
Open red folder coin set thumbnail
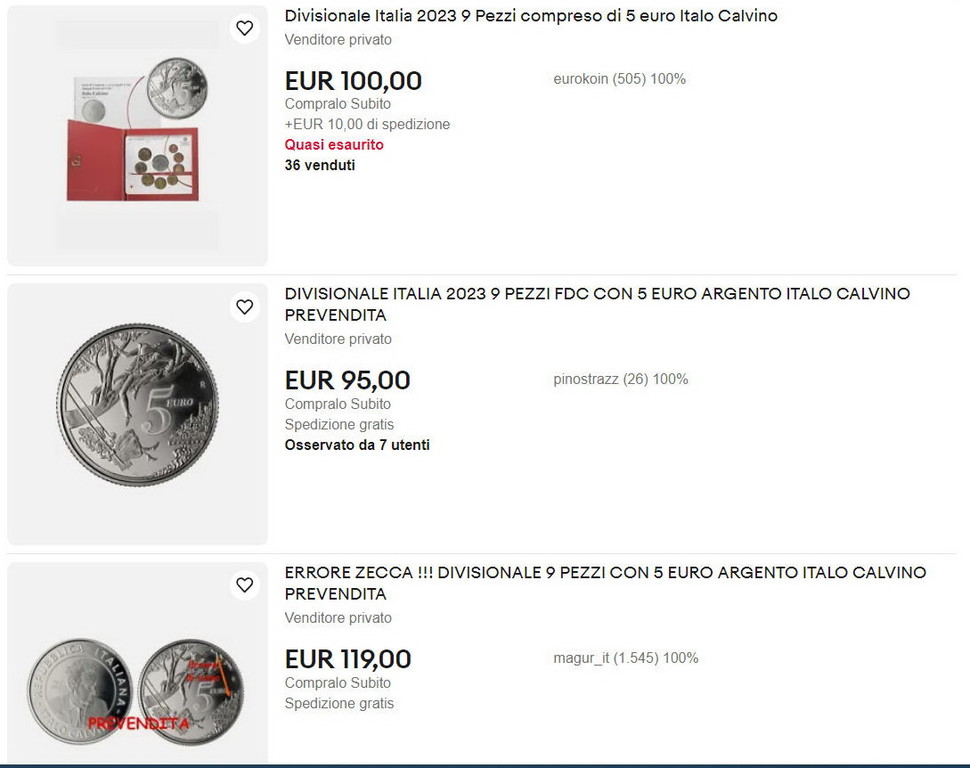coord(137,135)
